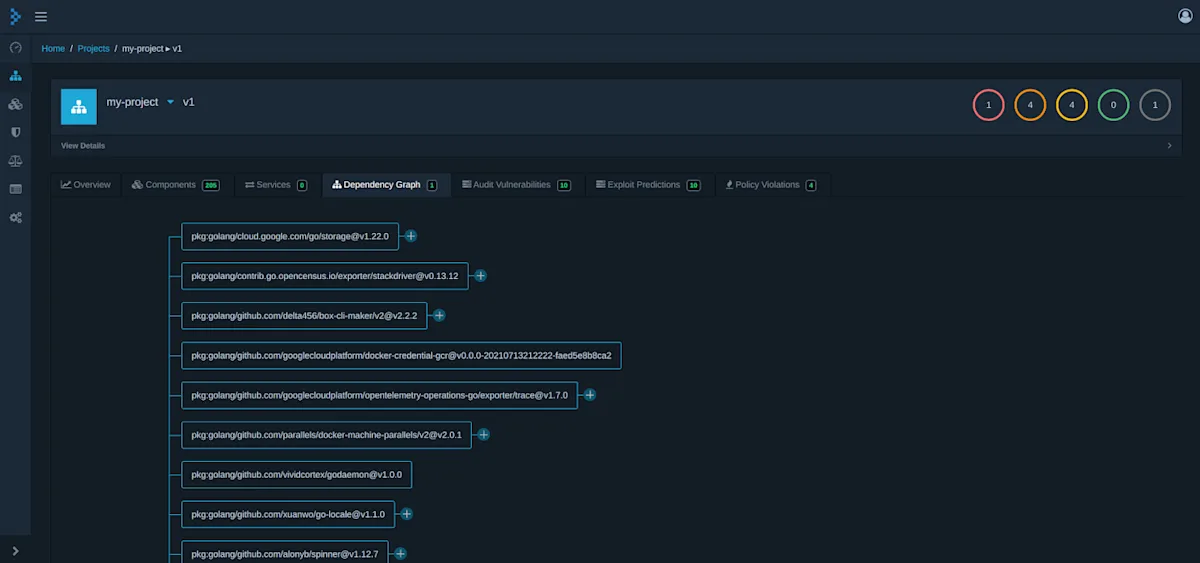Select cloud.google.com/go/storage@v1.22.0 node

click(290, 236)
